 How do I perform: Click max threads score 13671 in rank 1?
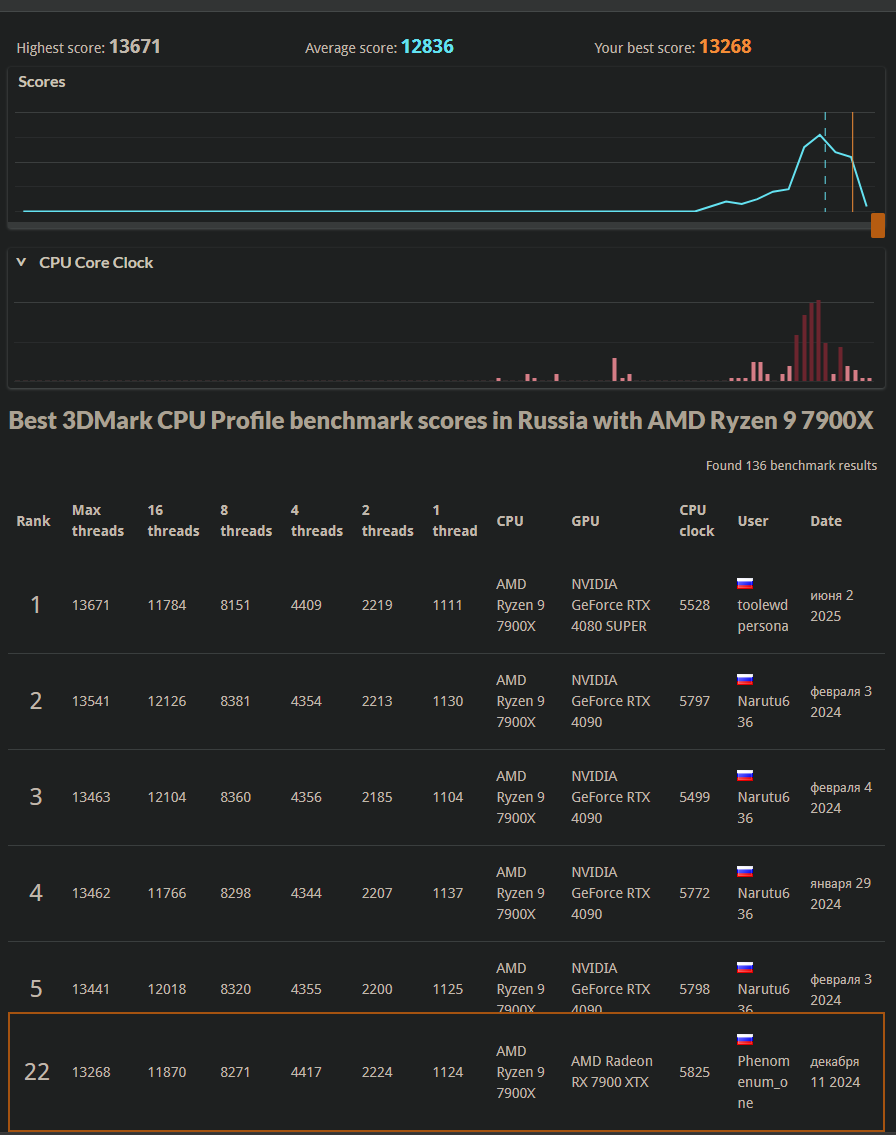(90, 605)
